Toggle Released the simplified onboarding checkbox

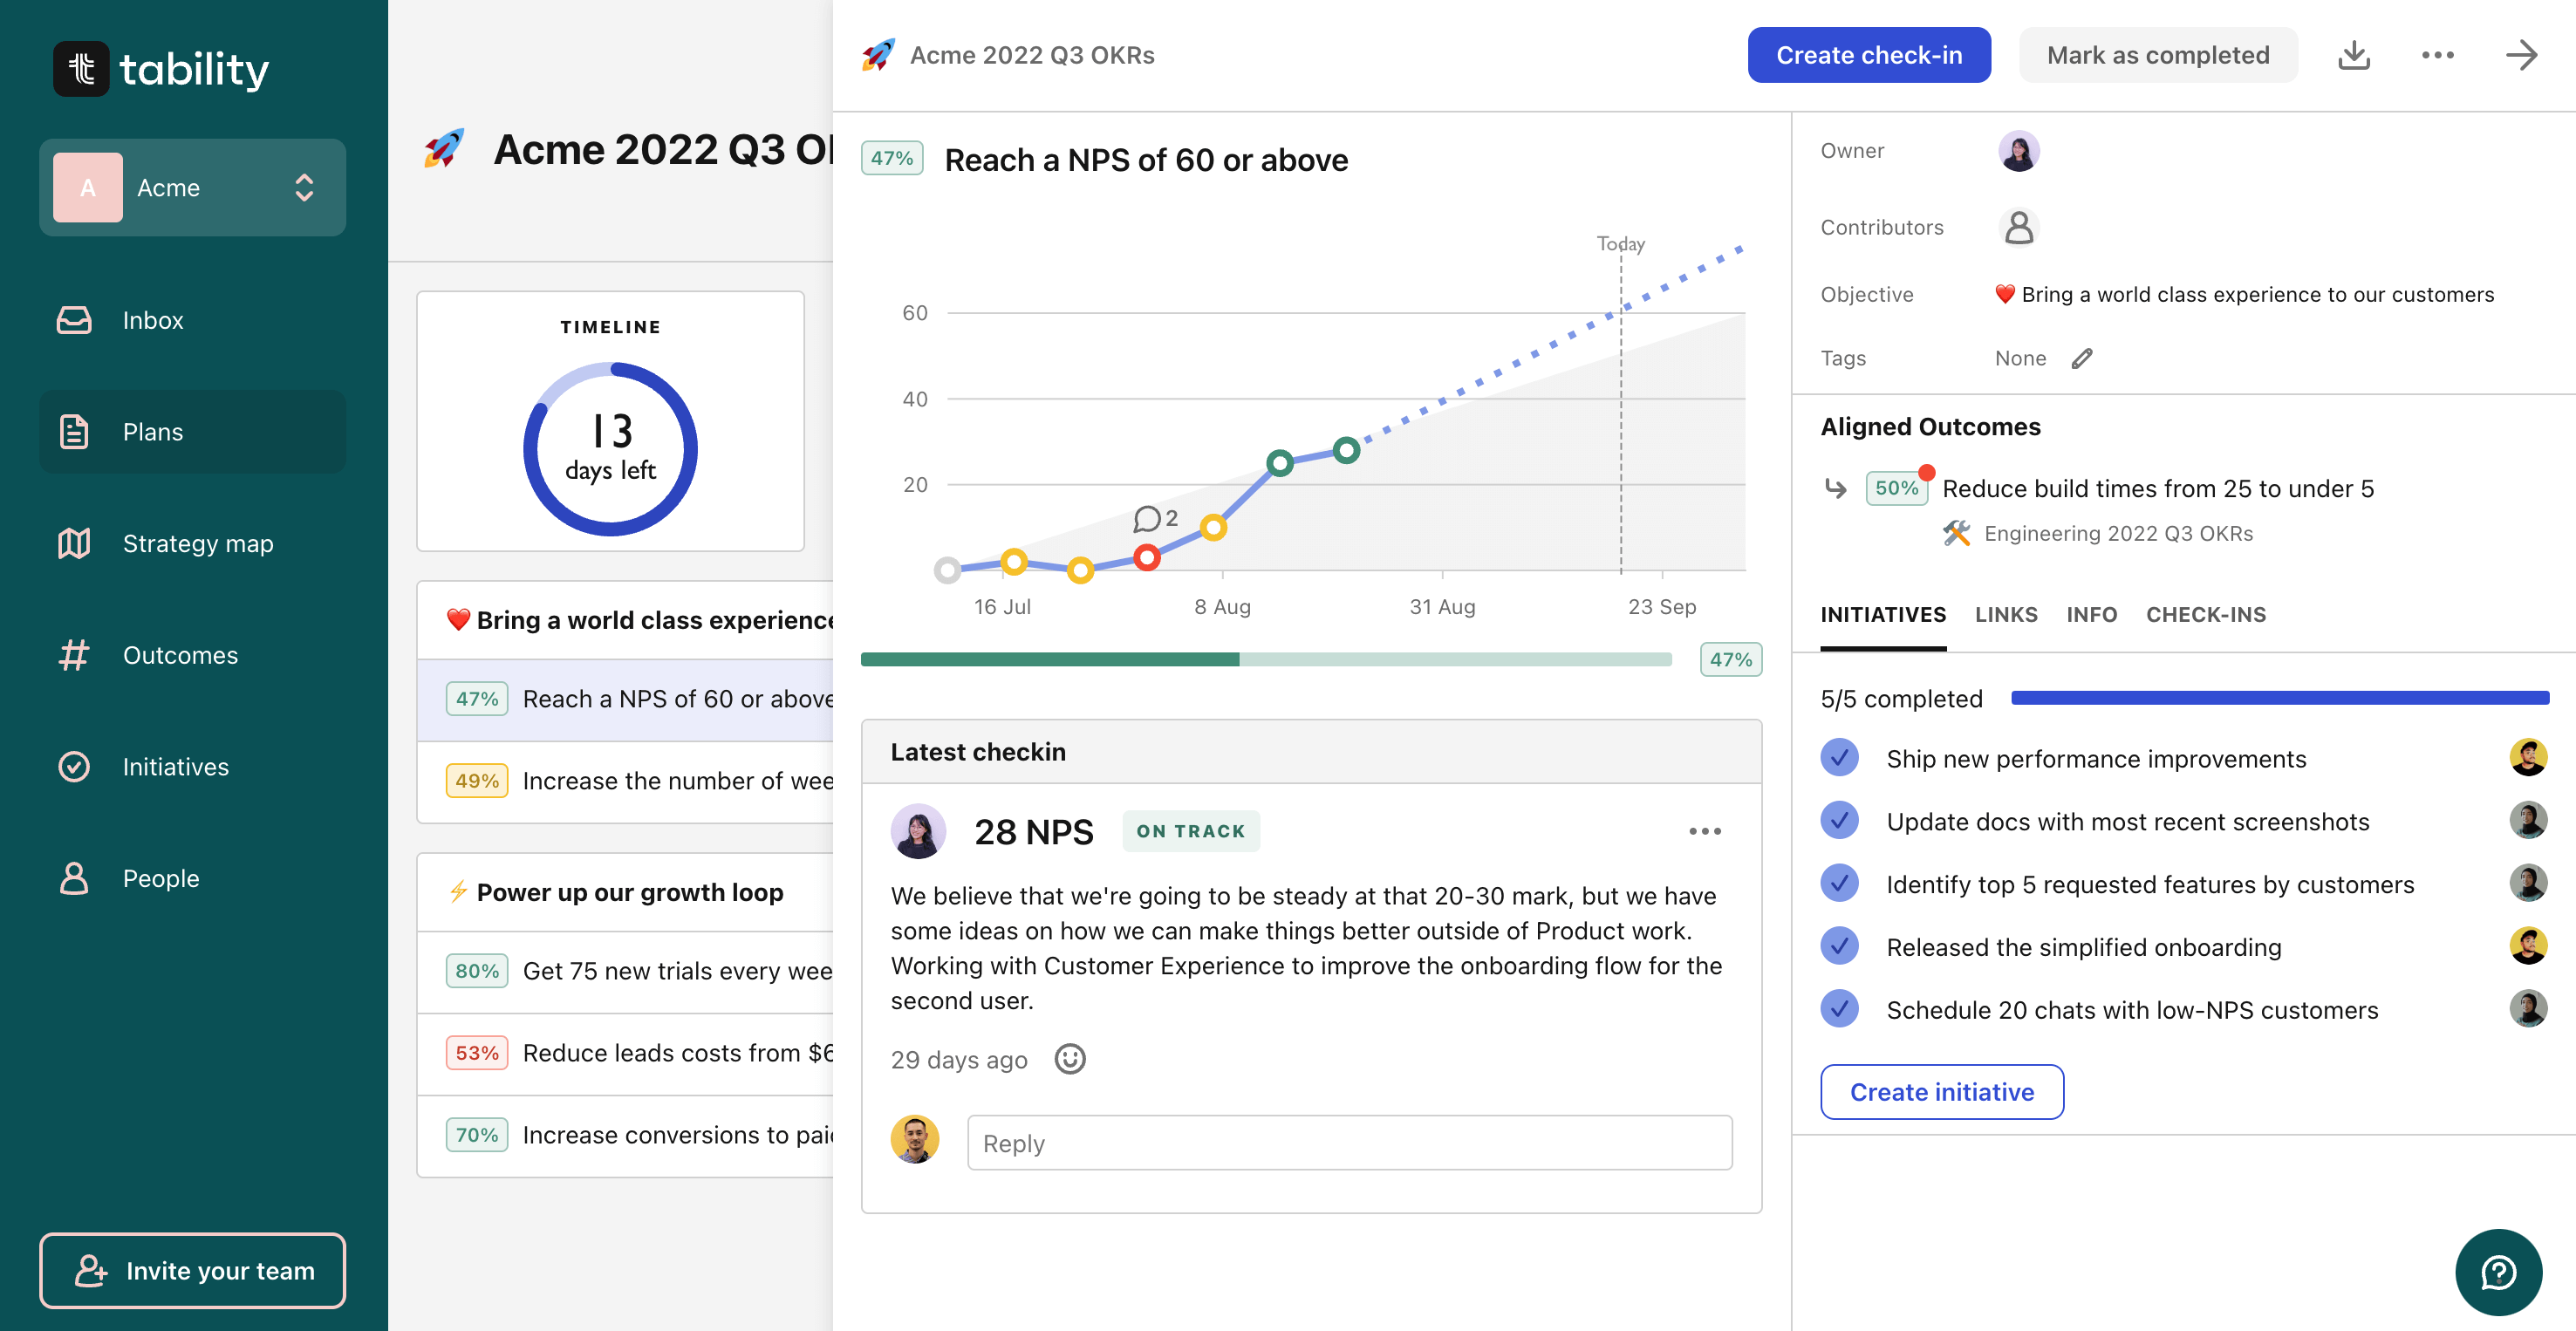pyautogui.click(x=1839, y=946)
